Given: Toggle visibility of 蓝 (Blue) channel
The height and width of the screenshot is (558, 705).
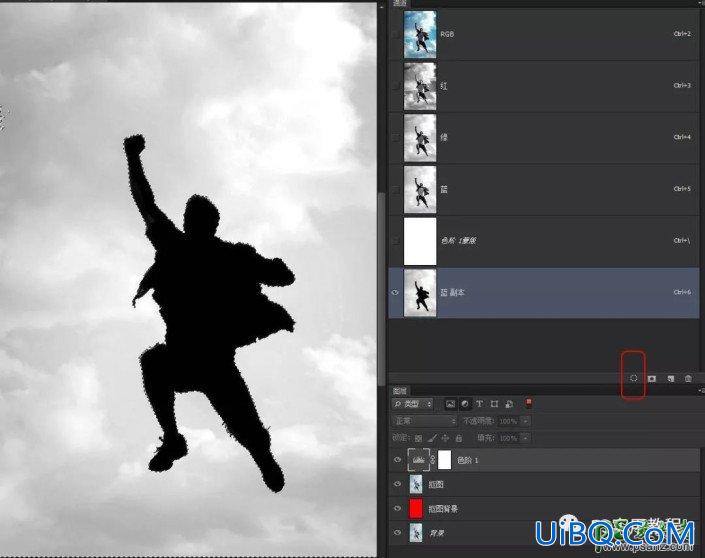Looking at the screenshot, I should point(396,189).
